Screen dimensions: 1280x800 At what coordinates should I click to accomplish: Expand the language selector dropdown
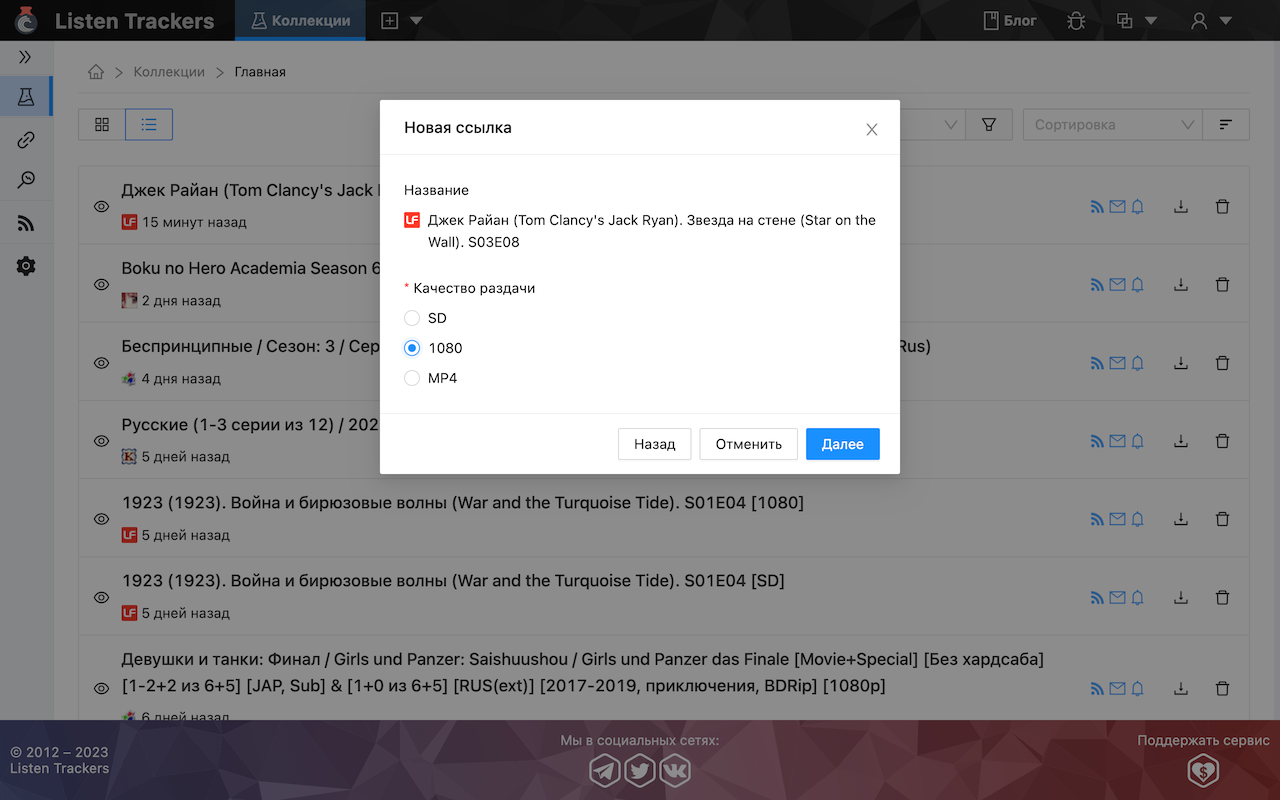[x=1135, y=20]
